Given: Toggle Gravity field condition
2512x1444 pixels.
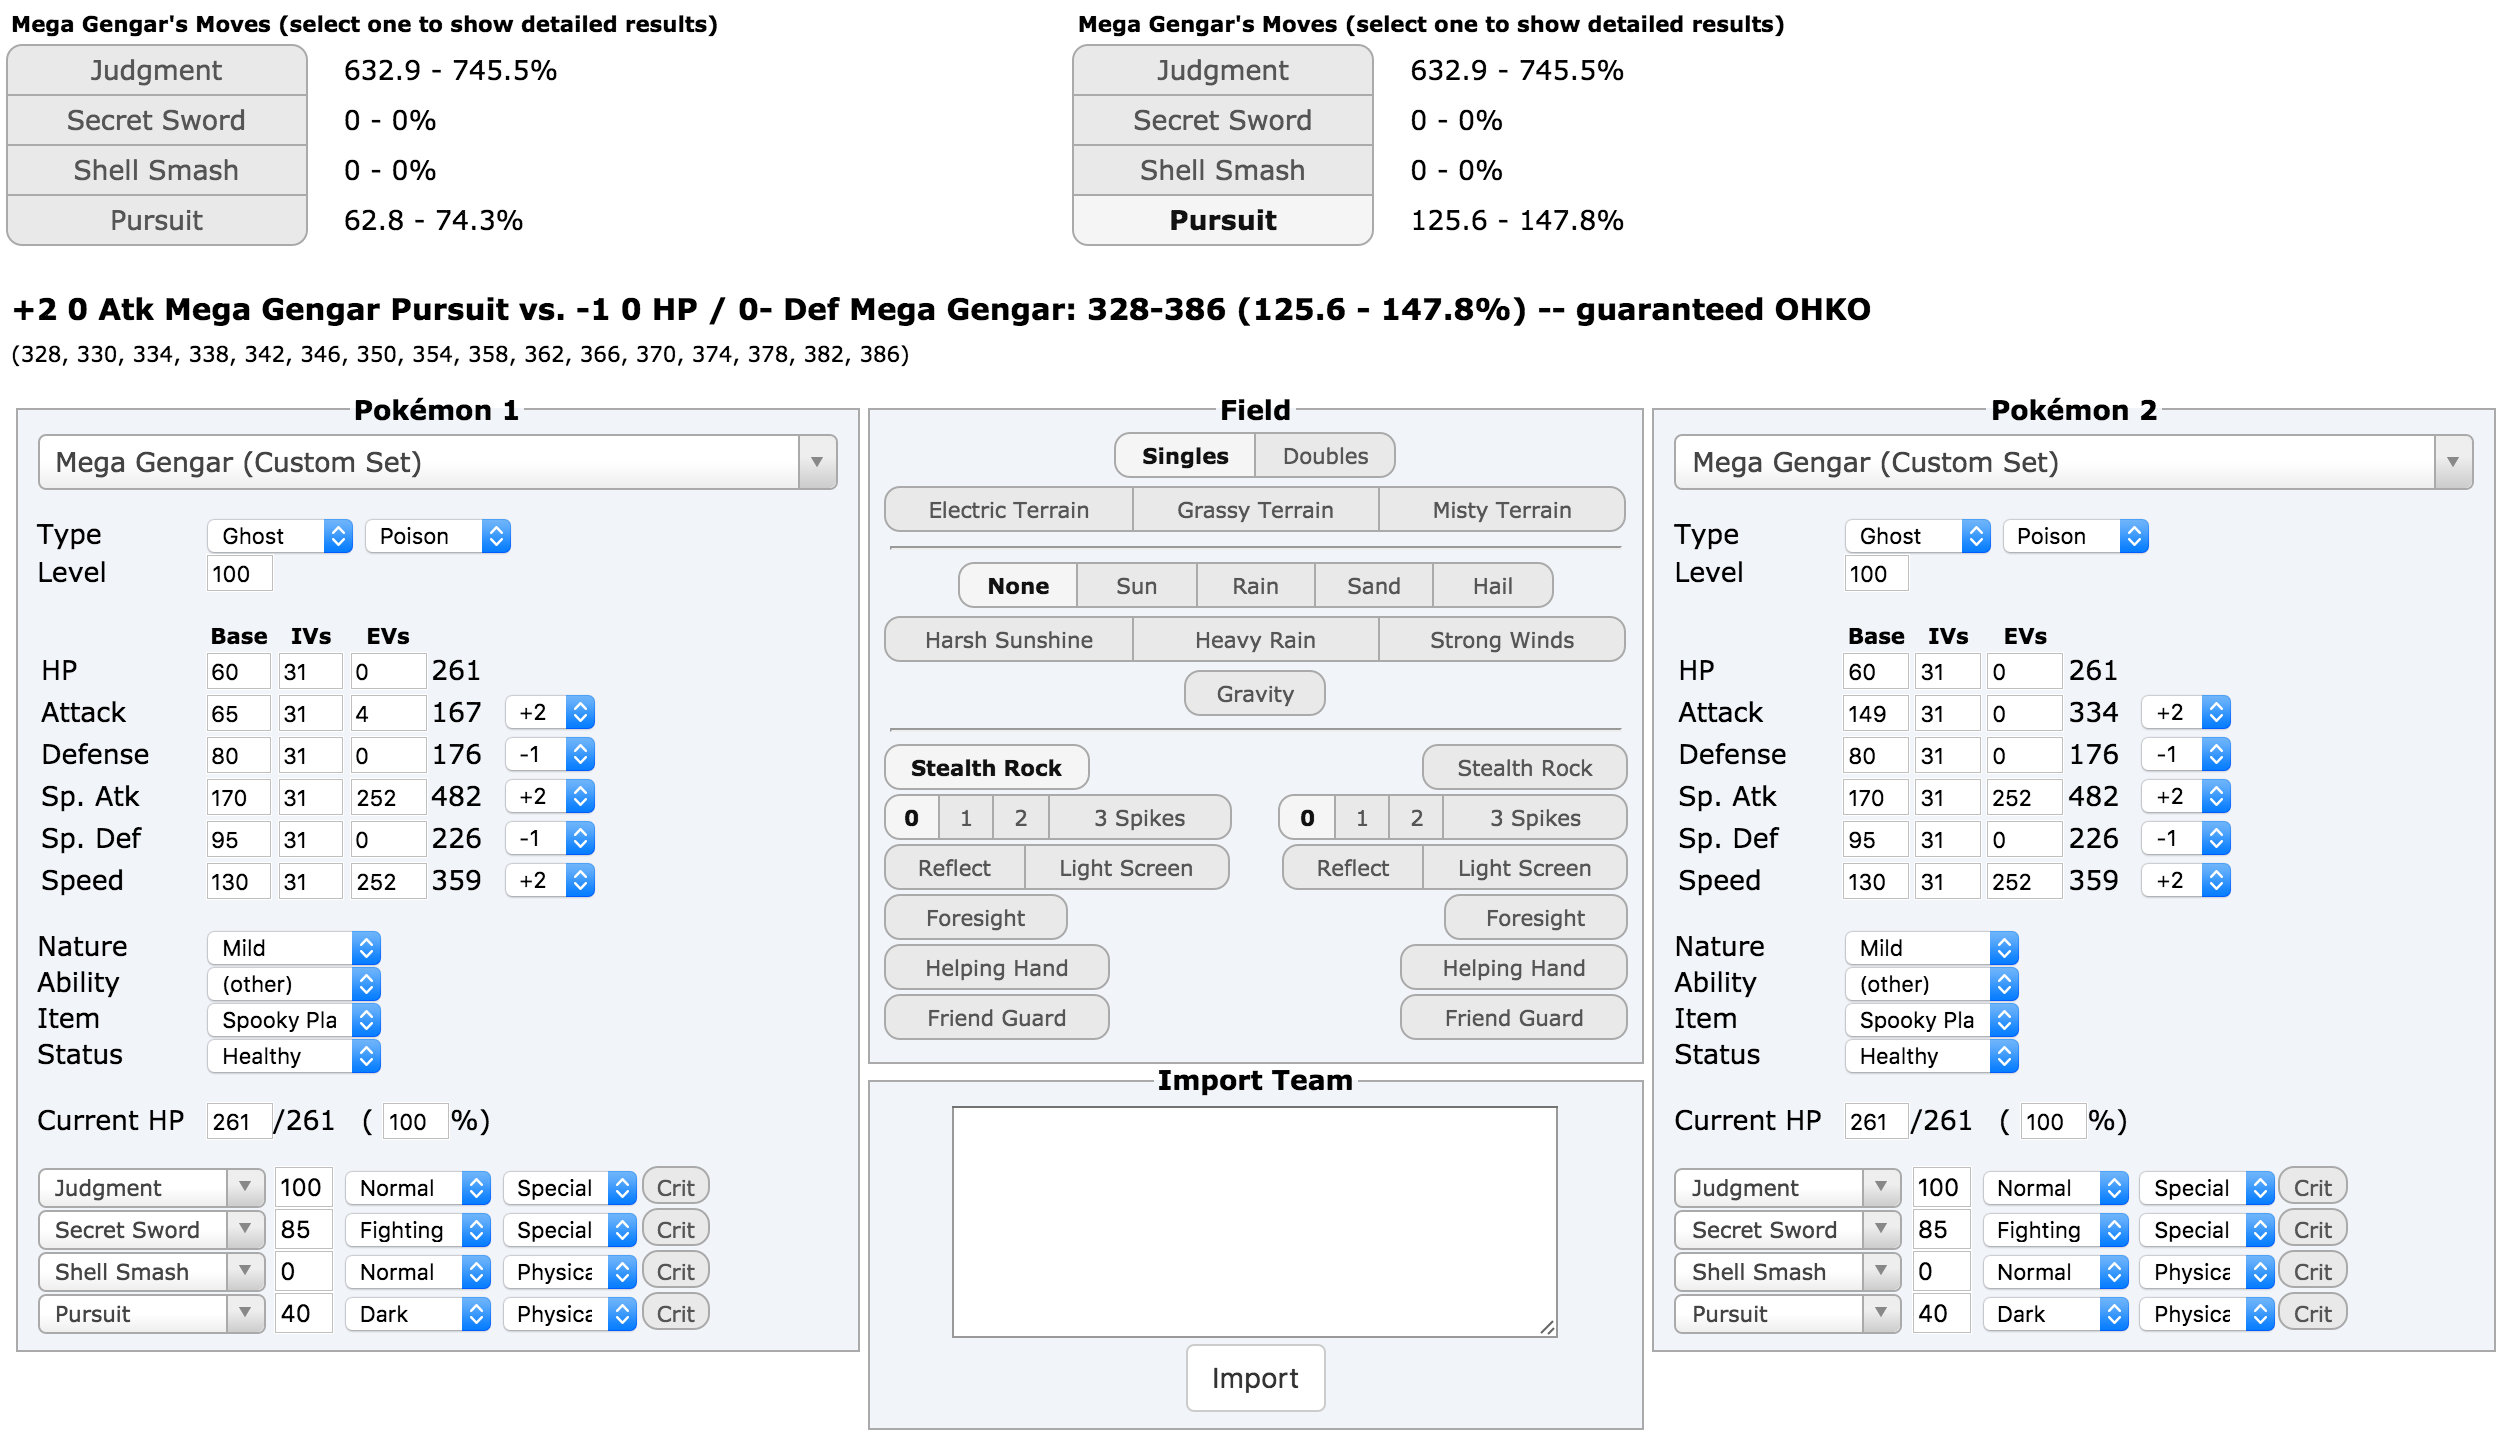Looking at the screenshot, I should [1254, 694].
